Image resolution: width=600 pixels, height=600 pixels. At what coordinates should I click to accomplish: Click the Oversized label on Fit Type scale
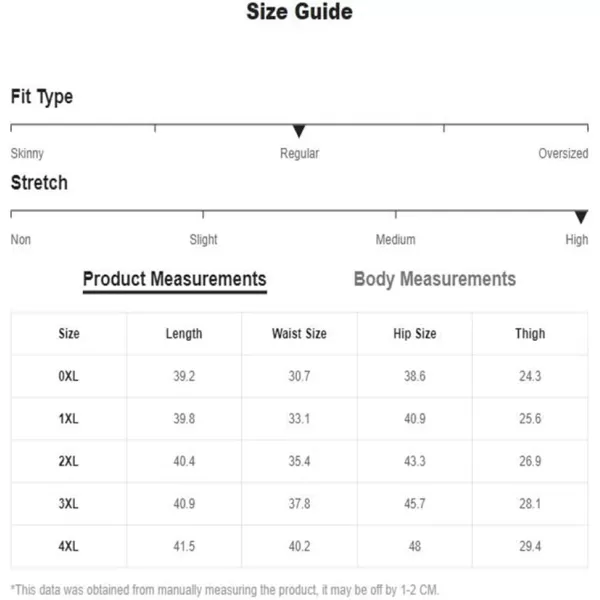(x=563, y=153)
